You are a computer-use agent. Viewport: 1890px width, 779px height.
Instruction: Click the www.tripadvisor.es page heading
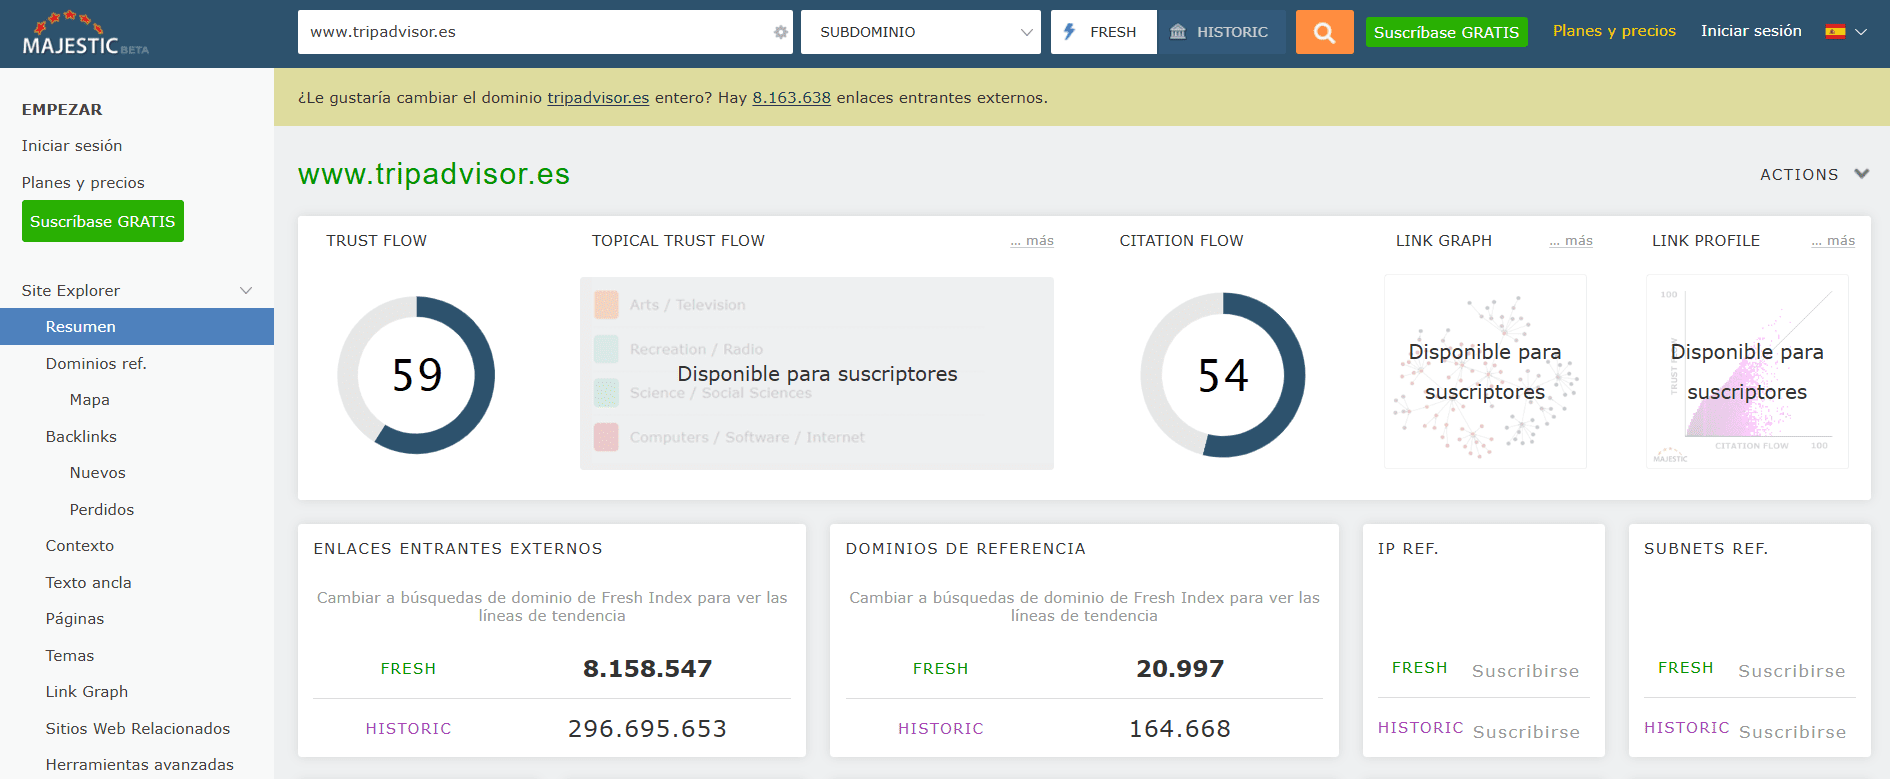tap(434, 174)
